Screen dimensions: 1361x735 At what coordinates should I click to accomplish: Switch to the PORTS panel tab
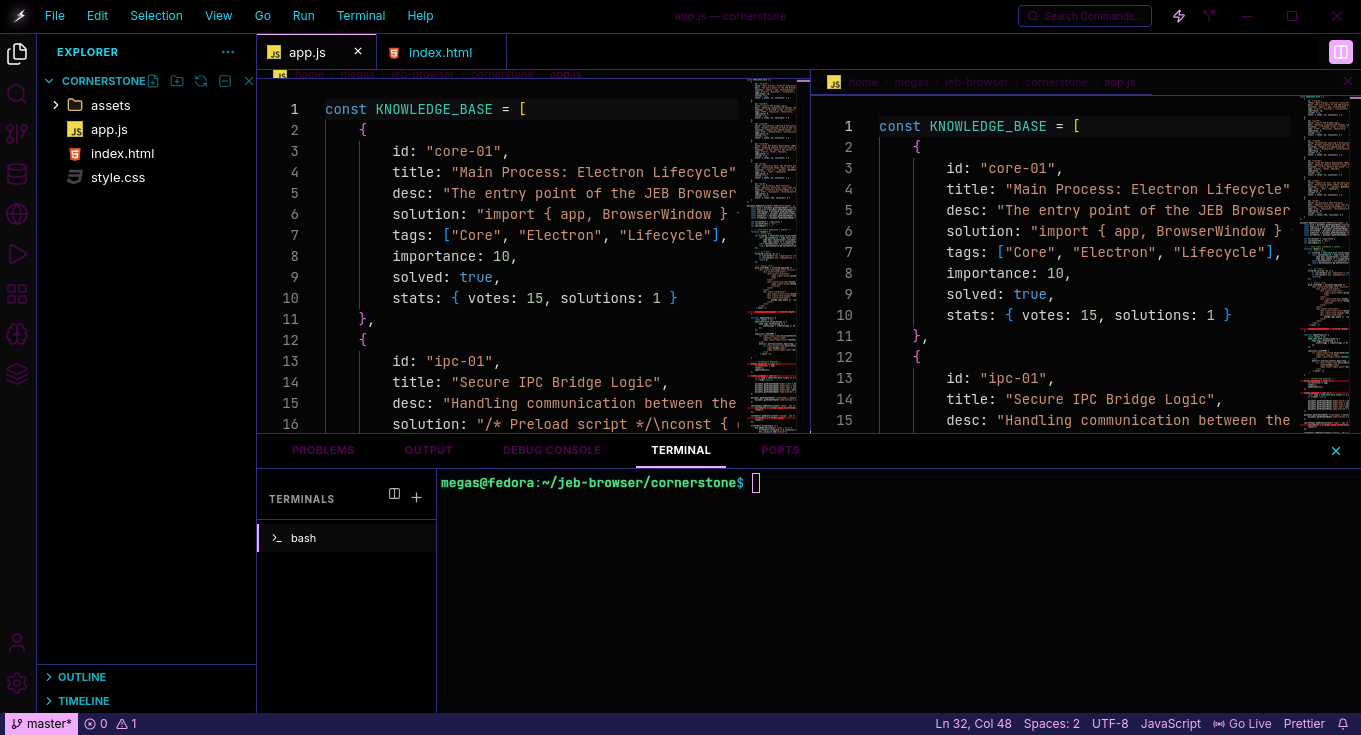780,450
